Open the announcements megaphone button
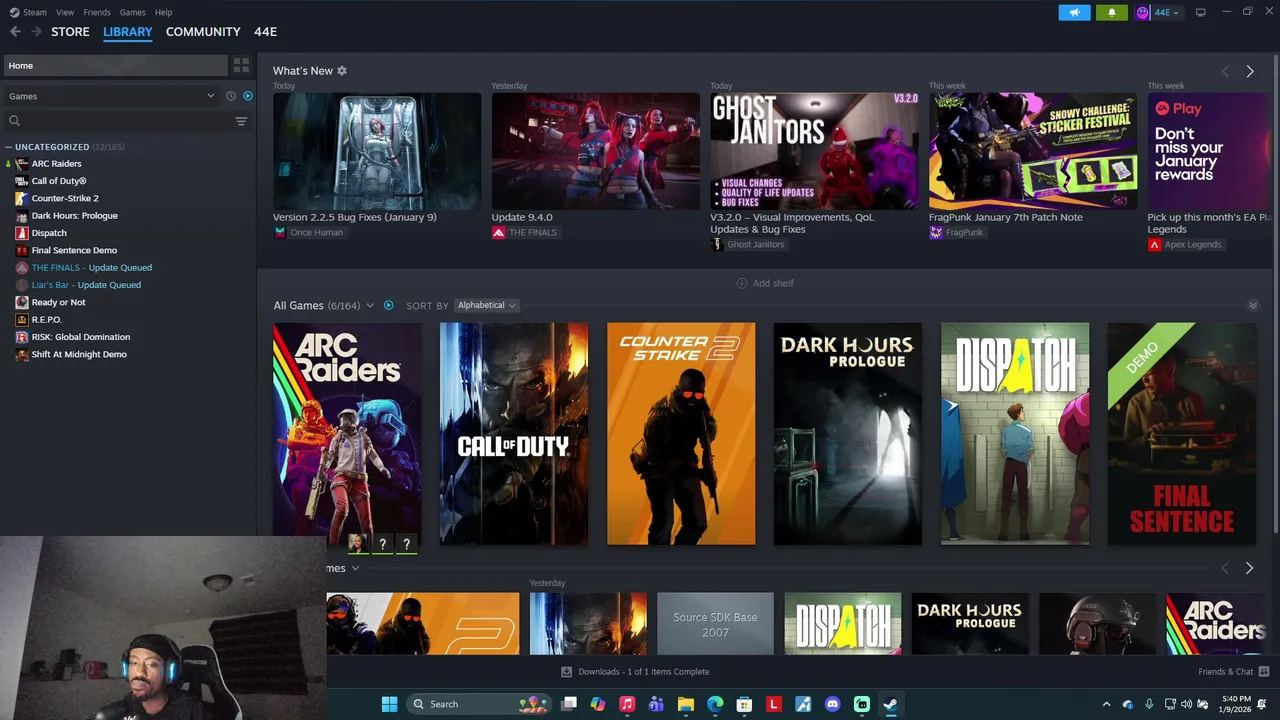 pos(1074,12)
